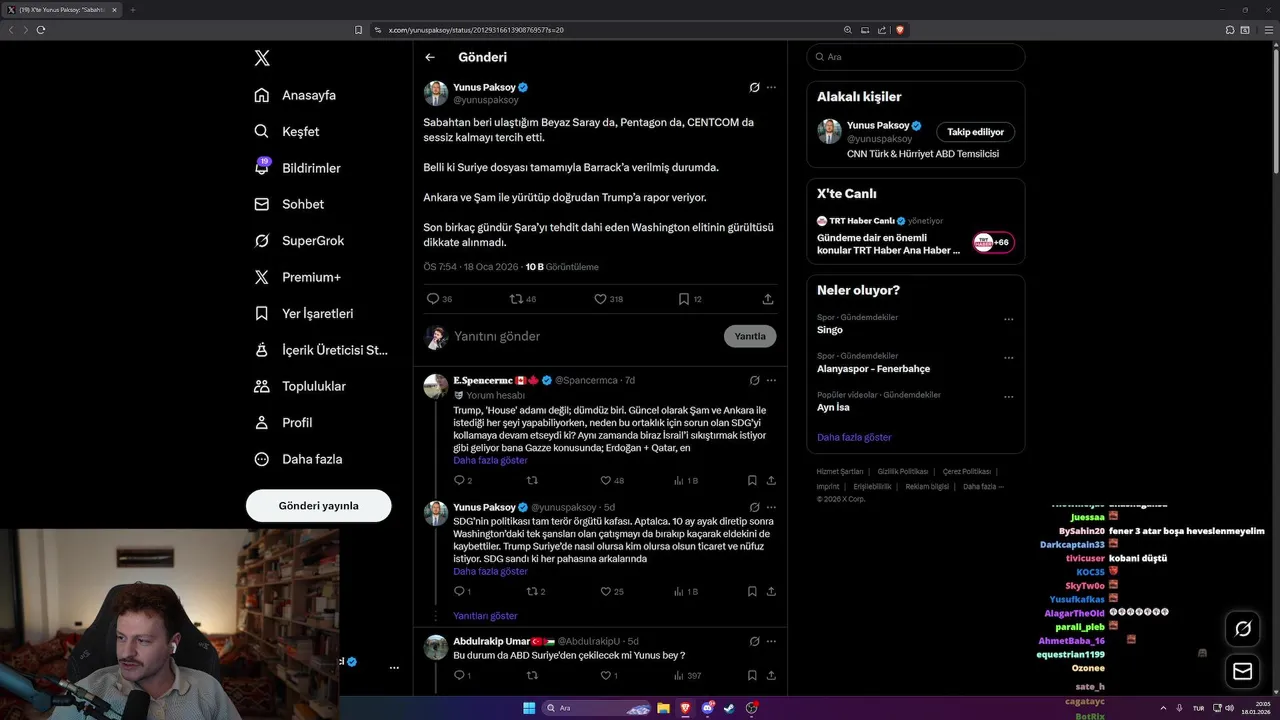
Task: Open more options on main post
Action: [x=771, y=87]
